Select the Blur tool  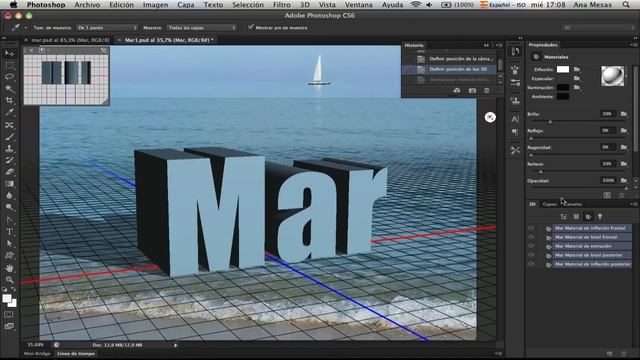(9, 196)
